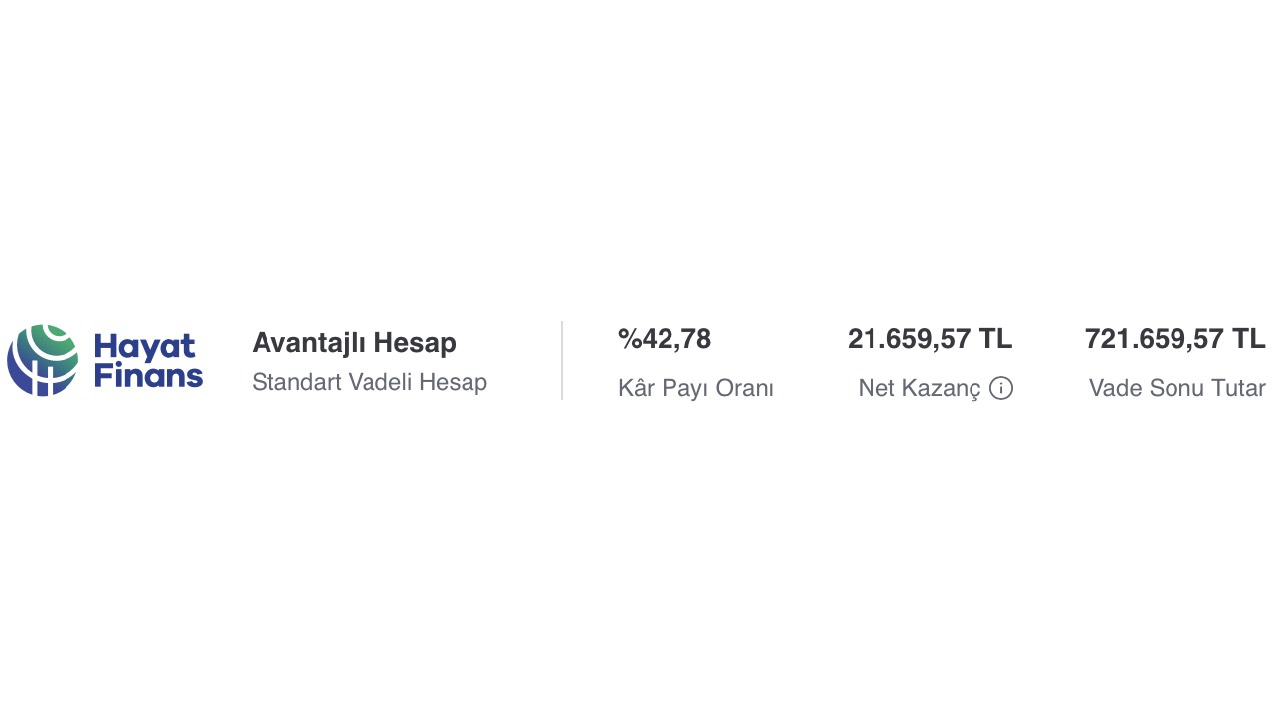This screenshot has width=1280, height=720.
Task: Click the 21.659,57 TL net gain amount
Action: 929,339
